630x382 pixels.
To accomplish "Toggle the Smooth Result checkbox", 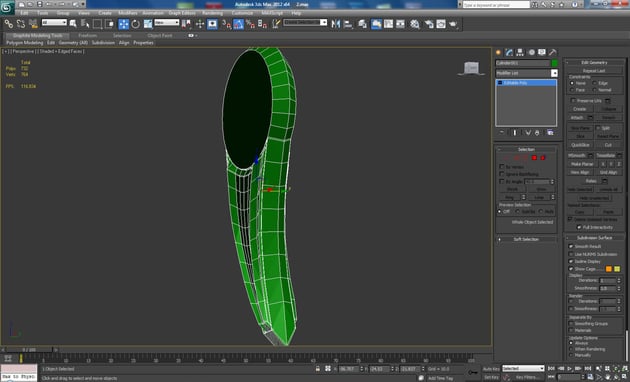I will click(x=571, y=246).
